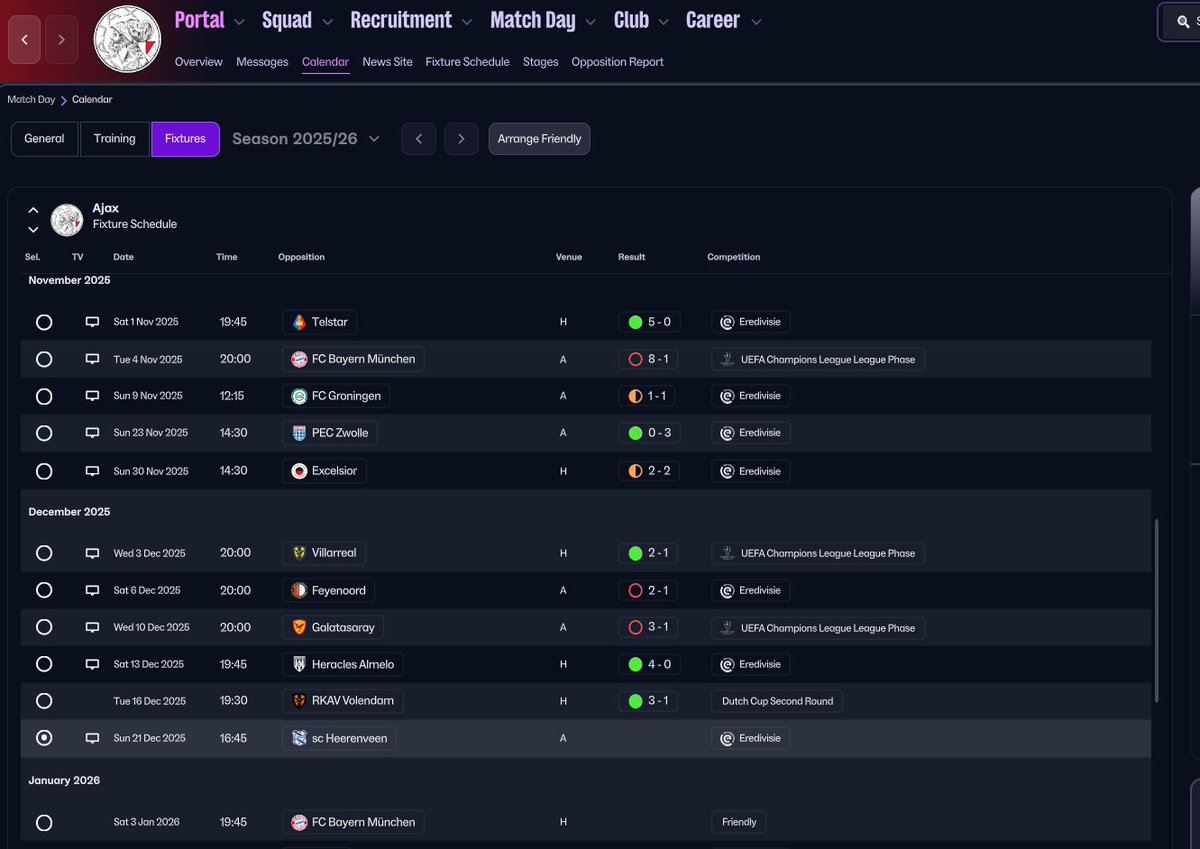Select the Excelsior fixture radio button
1200x849 pixels.
click(44, 471)
